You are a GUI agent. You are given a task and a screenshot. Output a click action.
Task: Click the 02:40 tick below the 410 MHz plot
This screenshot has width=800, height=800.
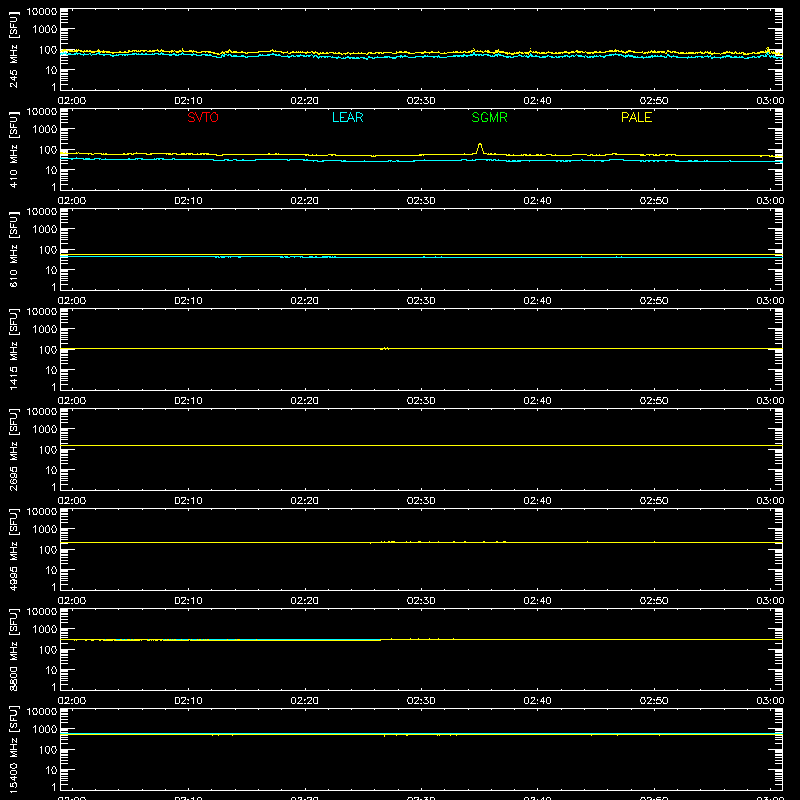point(537,201)
